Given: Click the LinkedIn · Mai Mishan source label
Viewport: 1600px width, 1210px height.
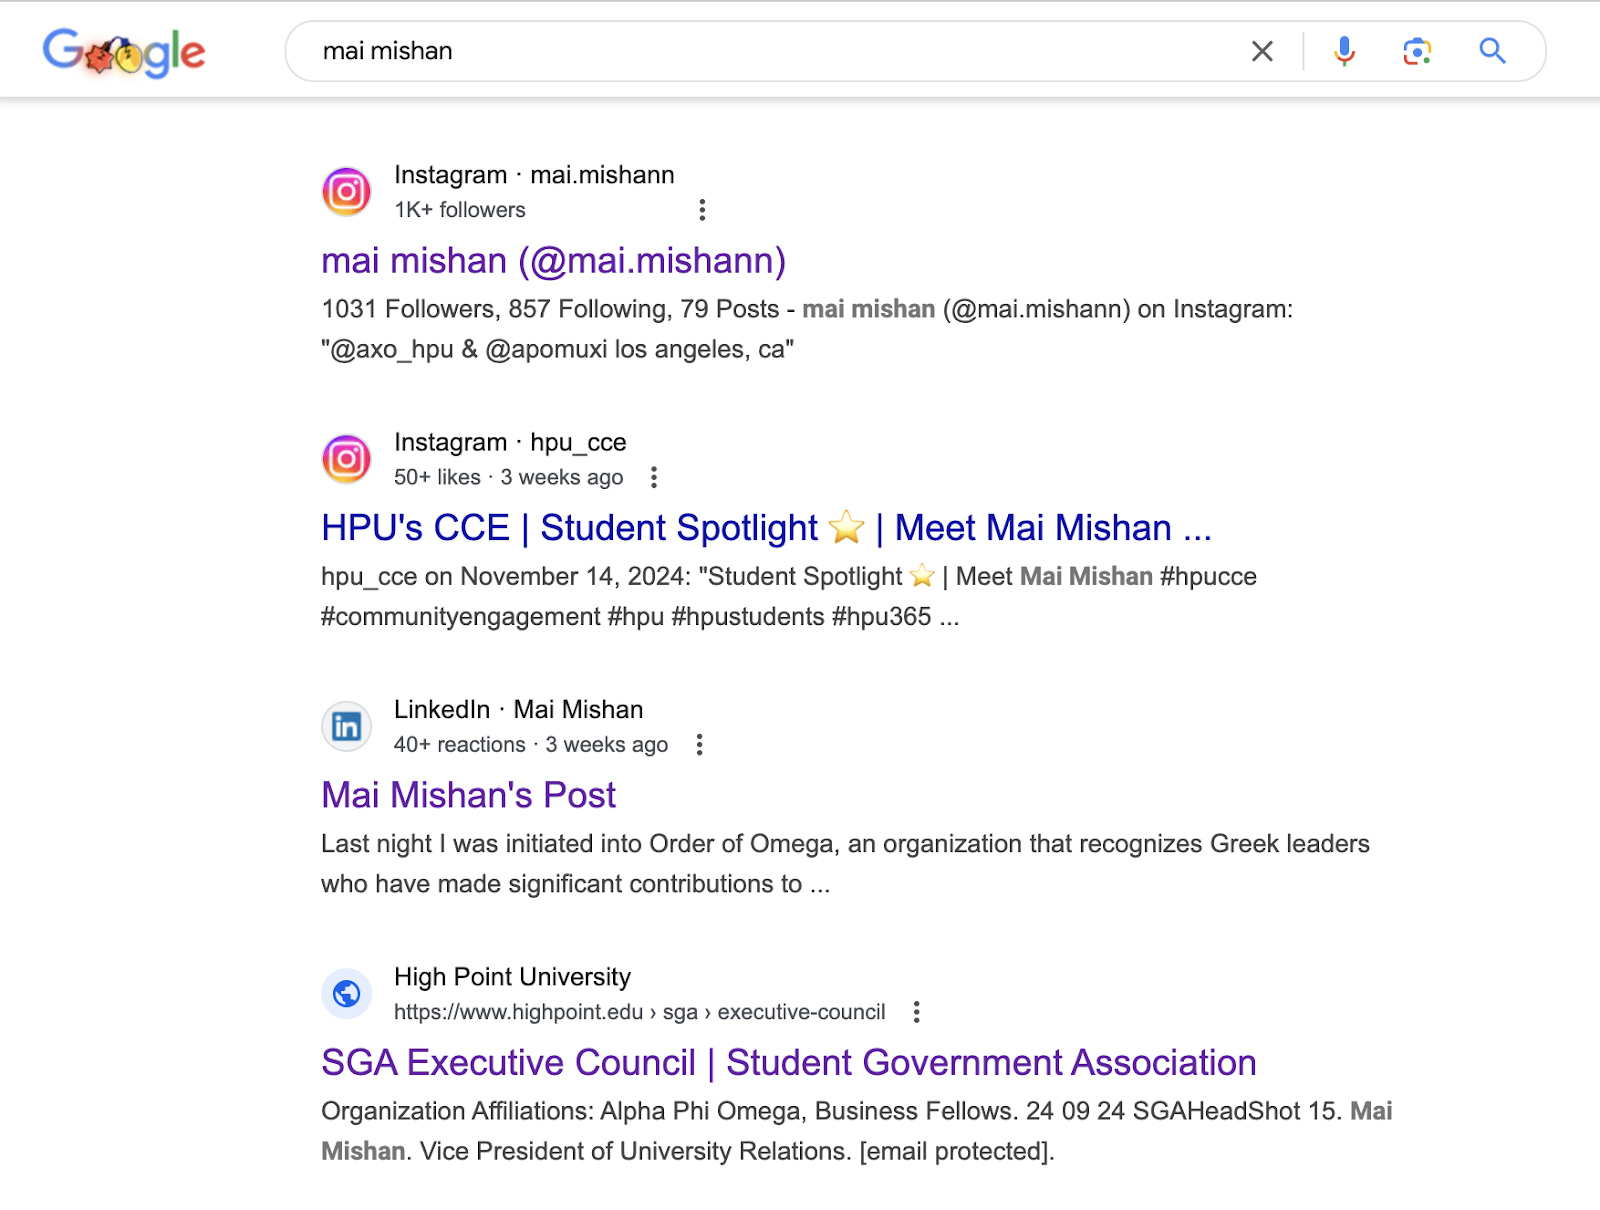Looking at the screenshot, I should tap(518, 709).
